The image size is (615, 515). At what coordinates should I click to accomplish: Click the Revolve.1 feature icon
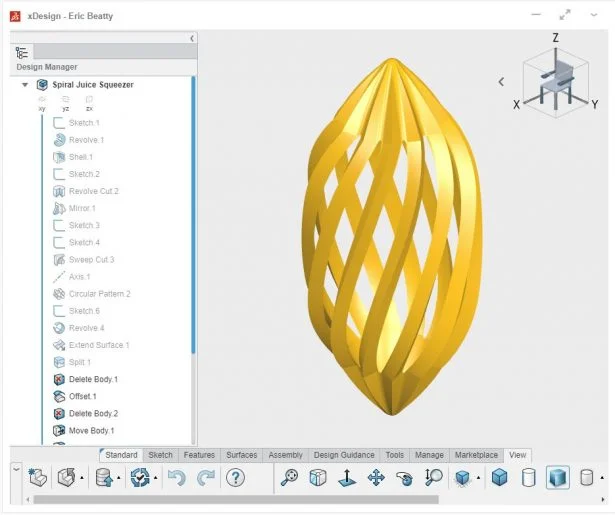coord(59,140)
